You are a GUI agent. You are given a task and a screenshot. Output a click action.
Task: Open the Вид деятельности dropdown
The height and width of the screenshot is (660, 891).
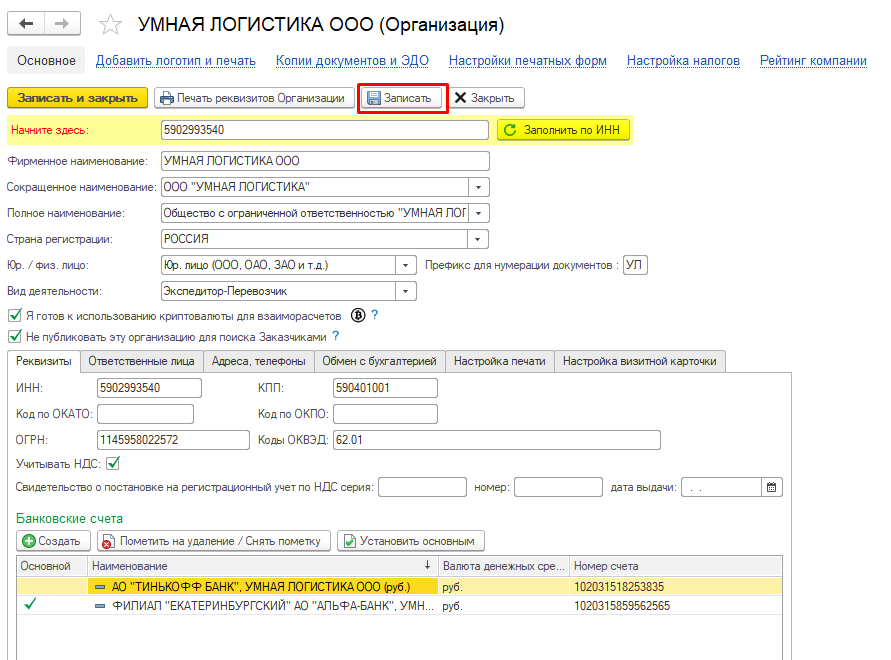[x=406, y=291]
